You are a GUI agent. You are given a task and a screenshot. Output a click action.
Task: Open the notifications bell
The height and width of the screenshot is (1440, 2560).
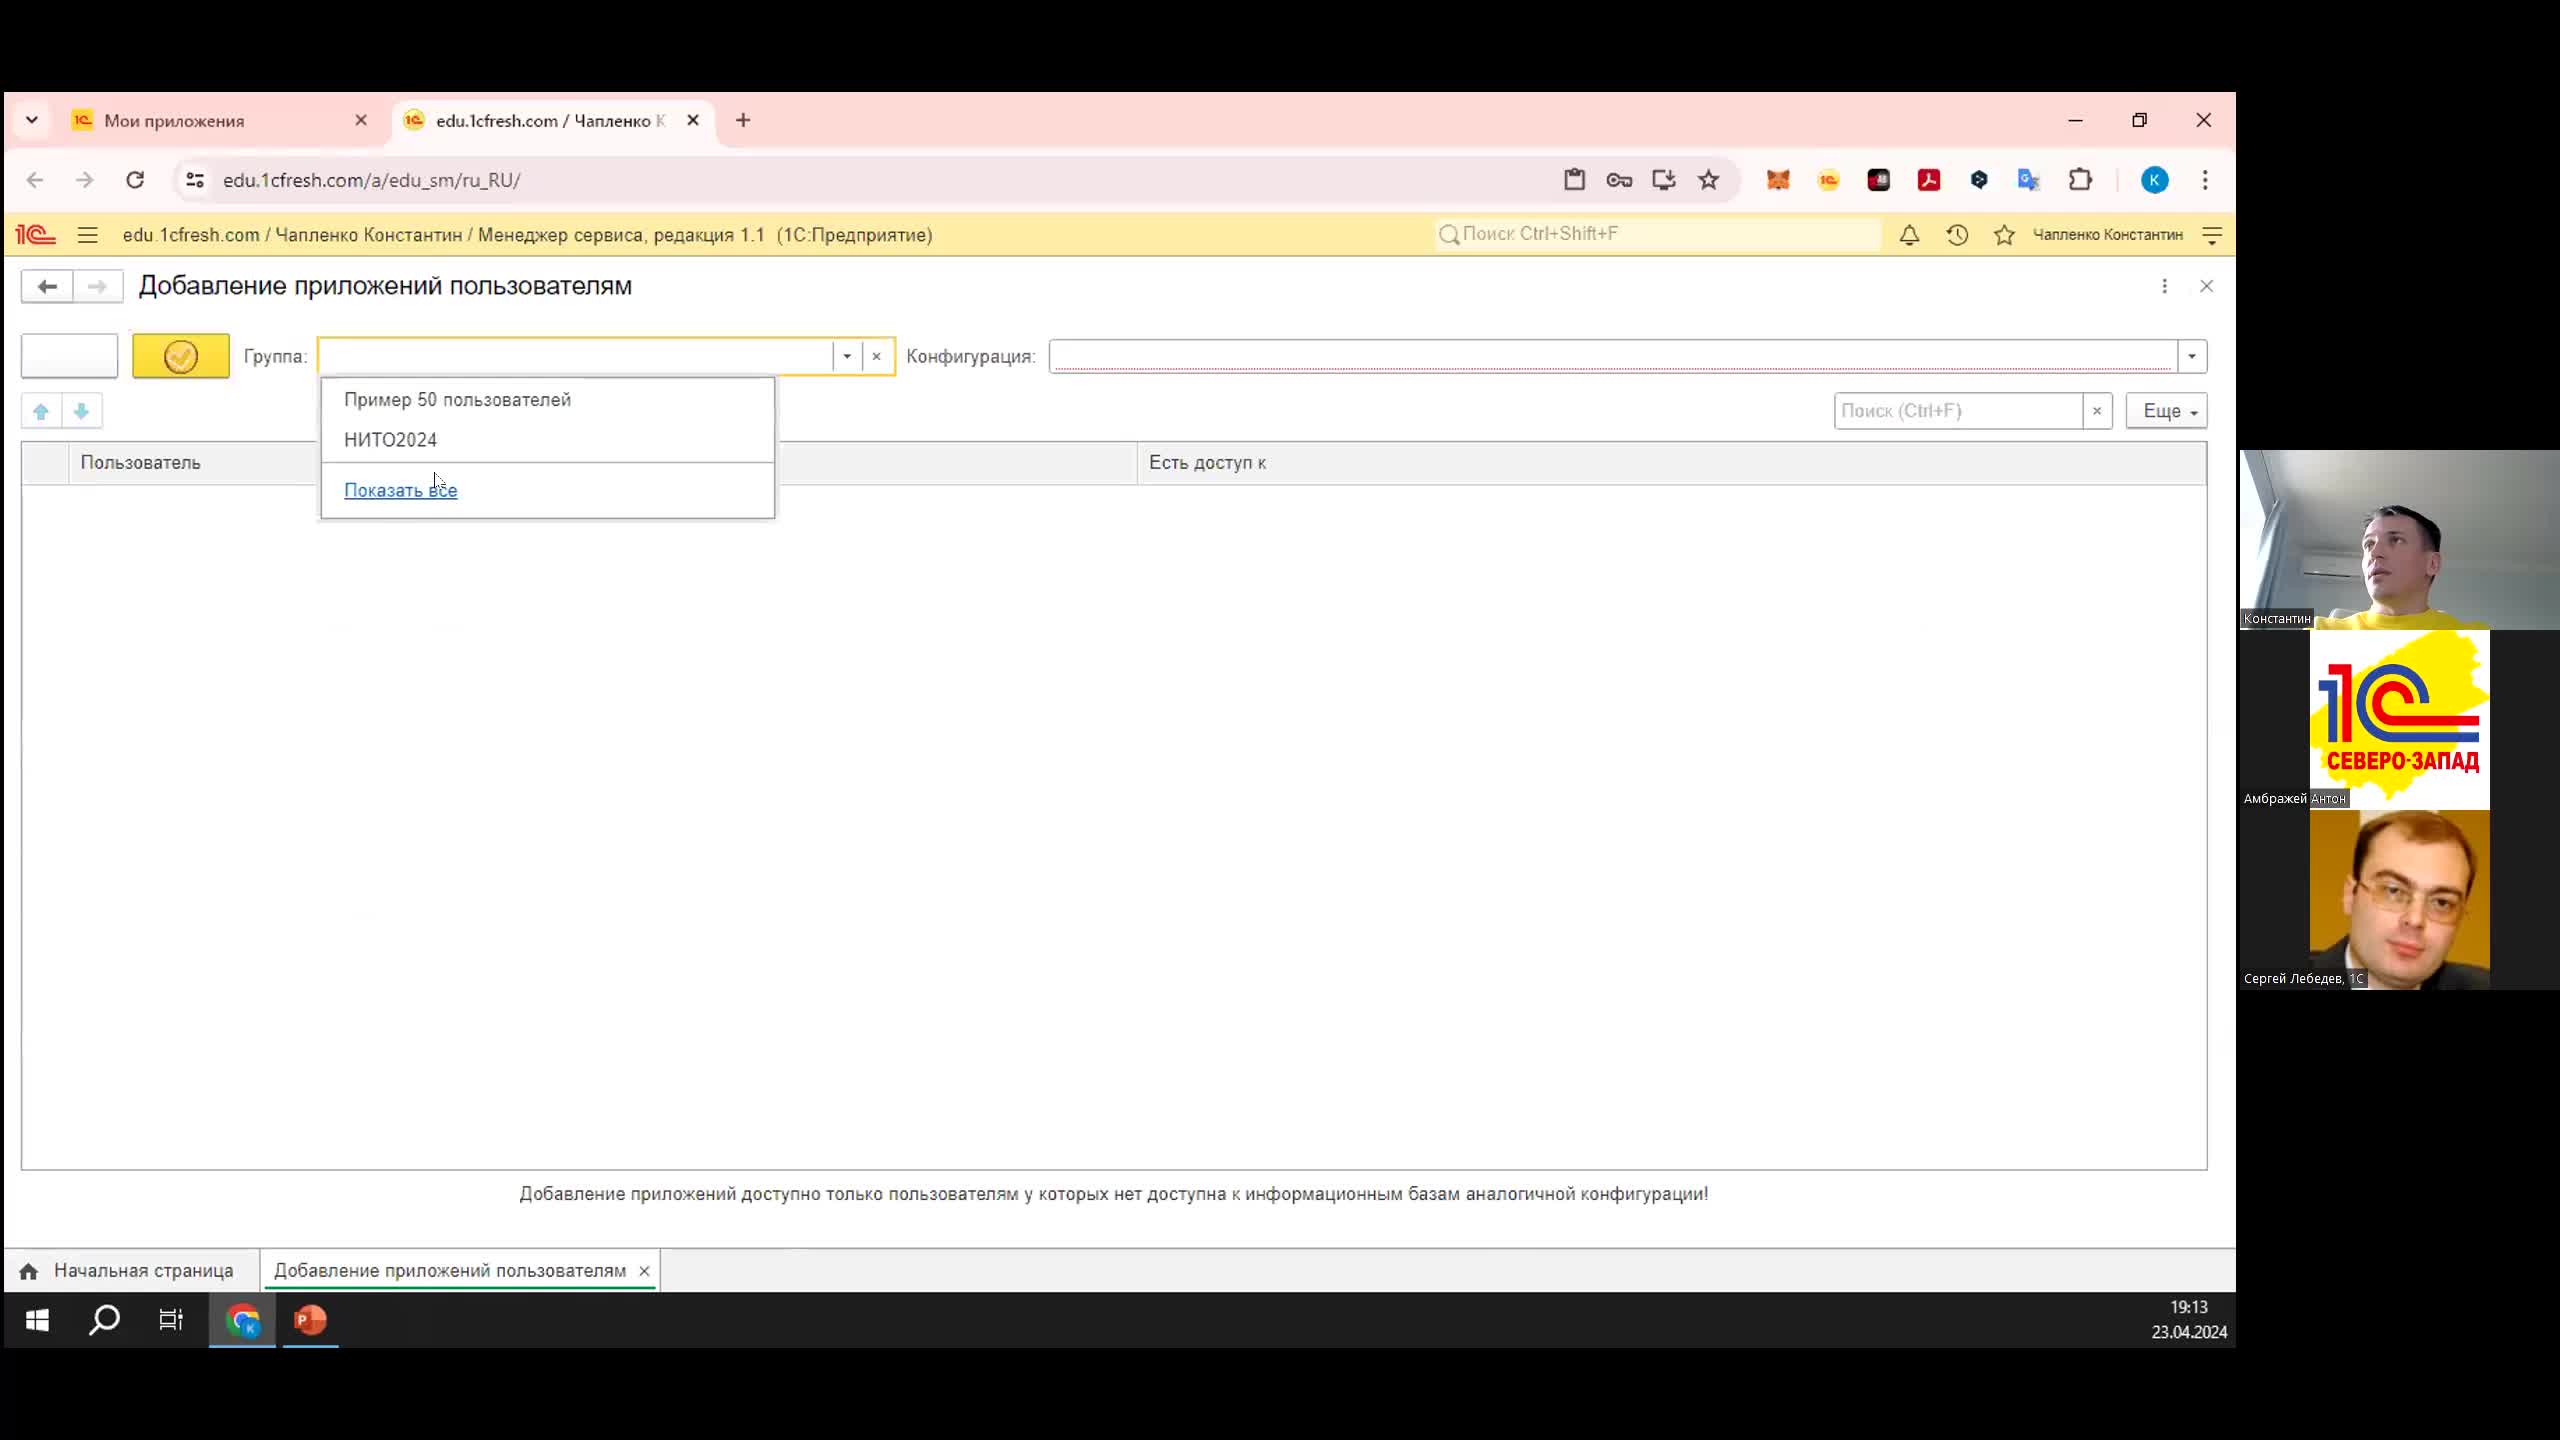tap(1909, 235)
